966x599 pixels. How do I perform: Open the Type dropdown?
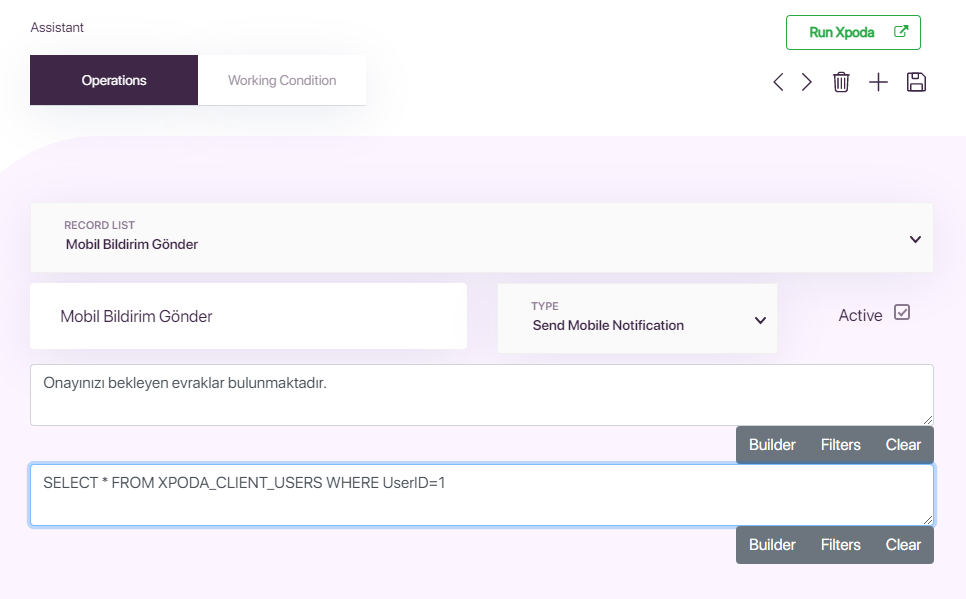[637, 318]
